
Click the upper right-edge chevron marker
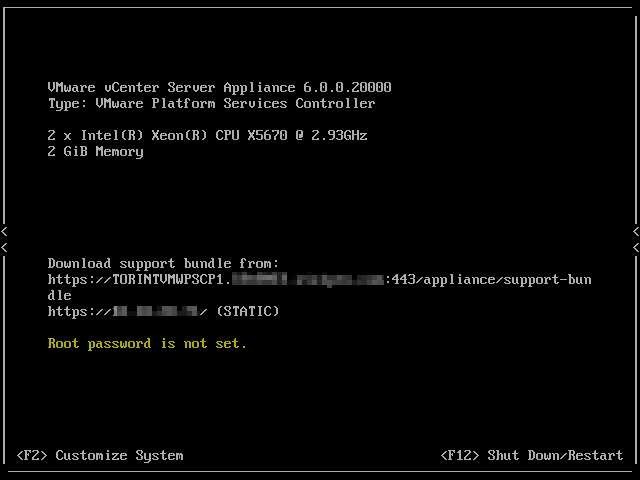pos(636,231)
